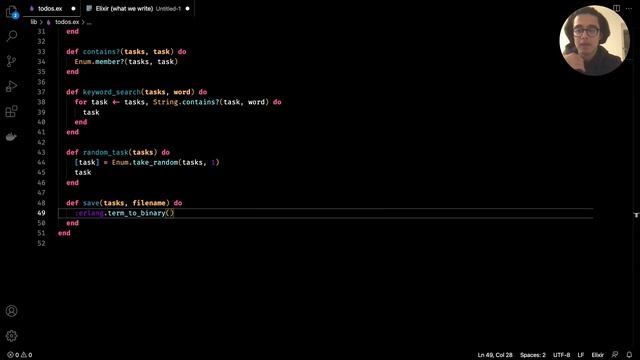This screenshot has width=640, height=360.
Task: Click the random_task function name
Action: 106,152
